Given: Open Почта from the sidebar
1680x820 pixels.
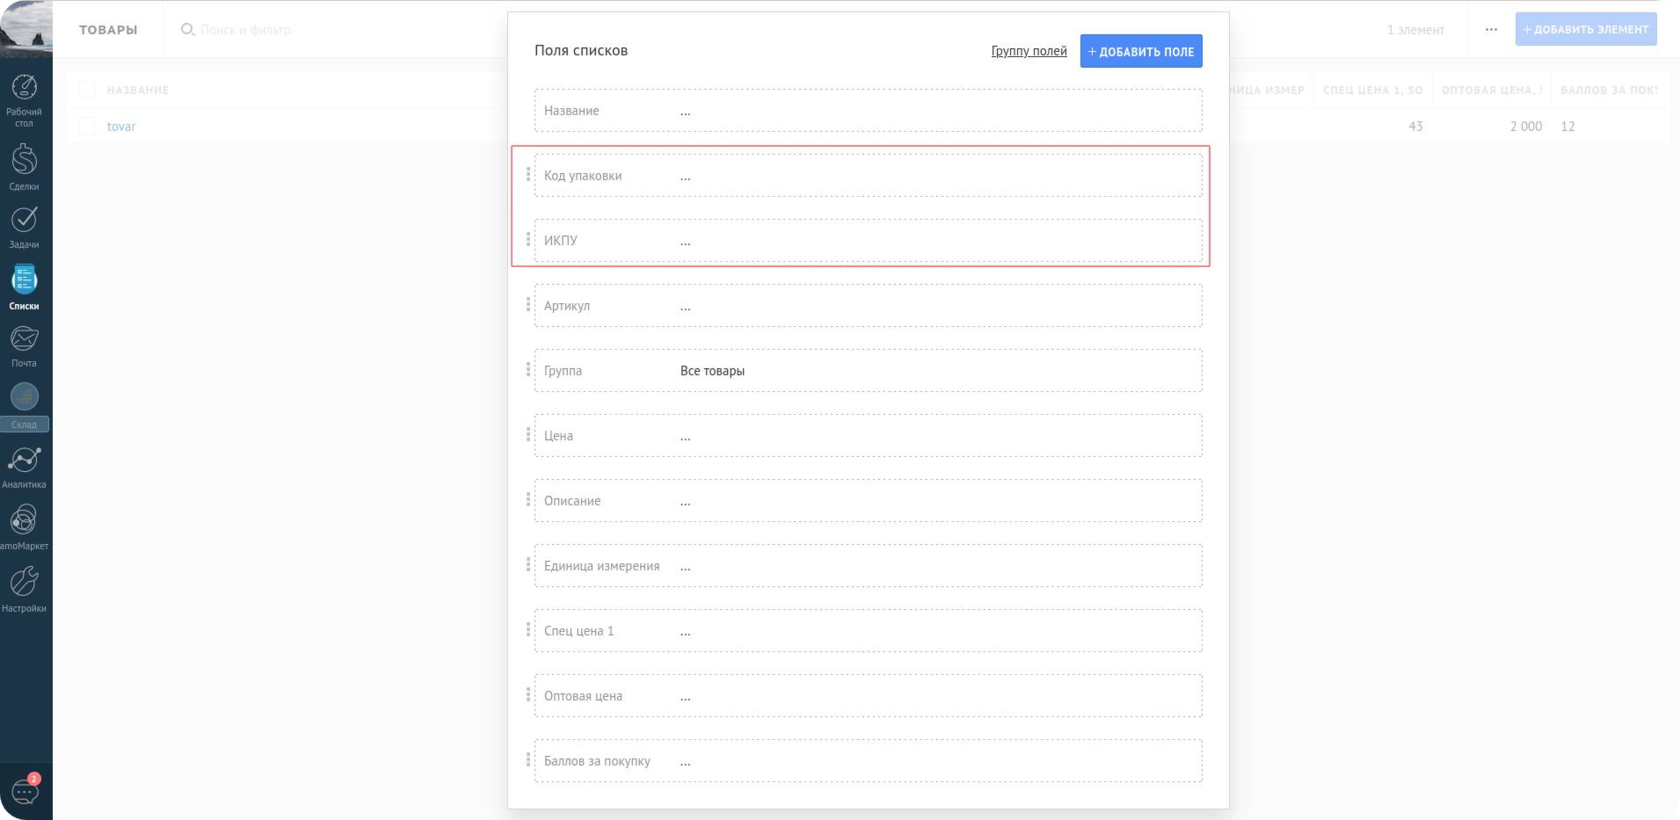Looking at the screenshot, I should (24, 346).
